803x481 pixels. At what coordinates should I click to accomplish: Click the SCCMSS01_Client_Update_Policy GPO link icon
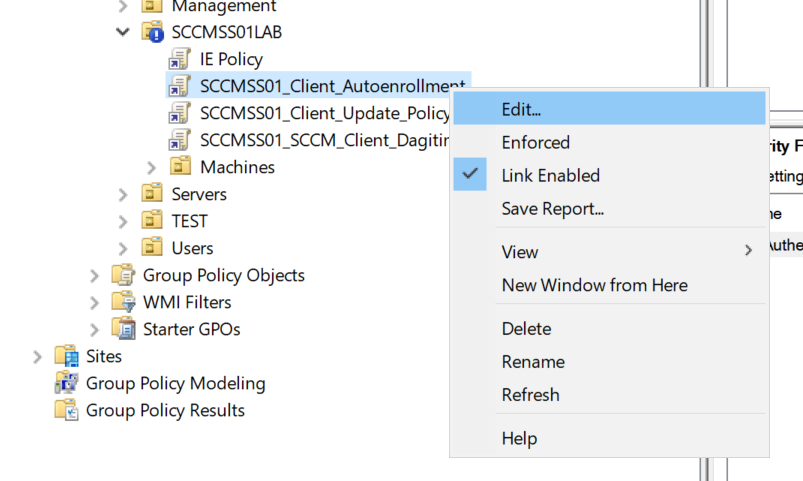pyautogui.click(x=180, y=113)
